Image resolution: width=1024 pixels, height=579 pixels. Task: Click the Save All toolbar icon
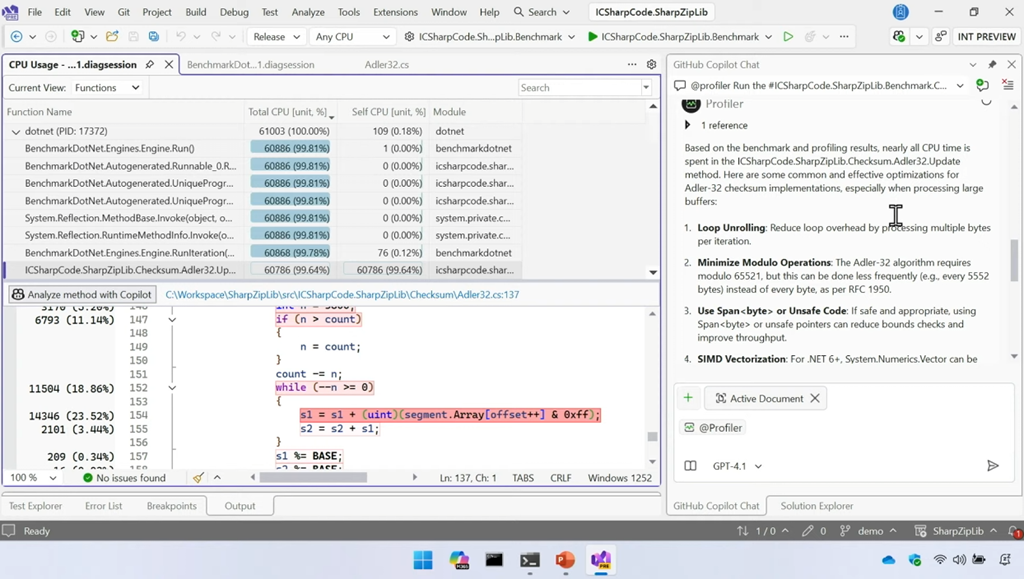[x=153, y=37]
